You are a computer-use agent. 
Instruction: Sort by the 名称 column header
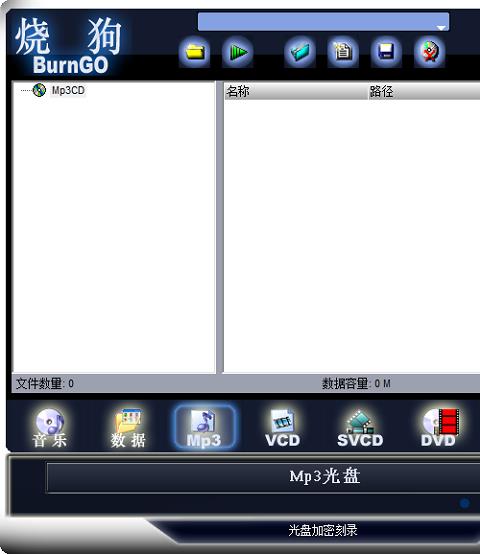tap(296, 92)
